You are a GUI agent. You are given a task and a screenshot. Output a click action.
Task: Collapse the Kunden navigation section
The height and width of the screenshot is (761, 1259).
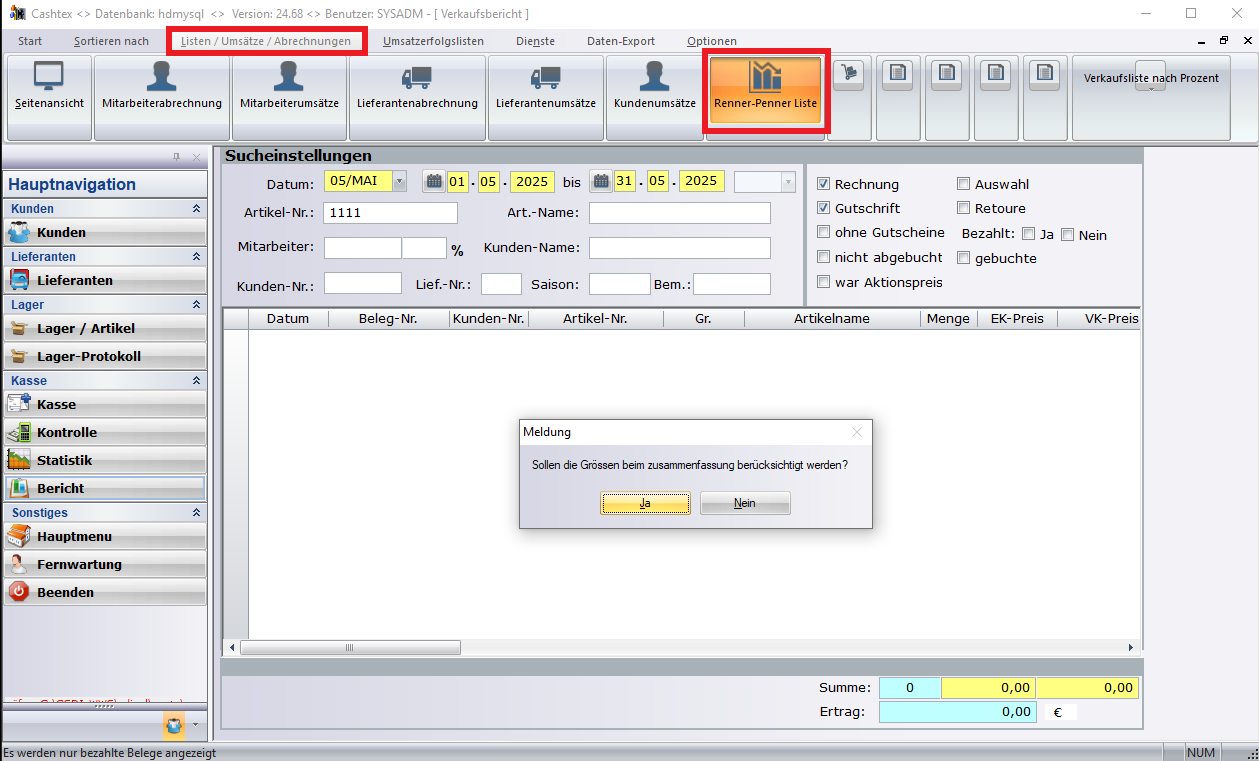[196, 209]
